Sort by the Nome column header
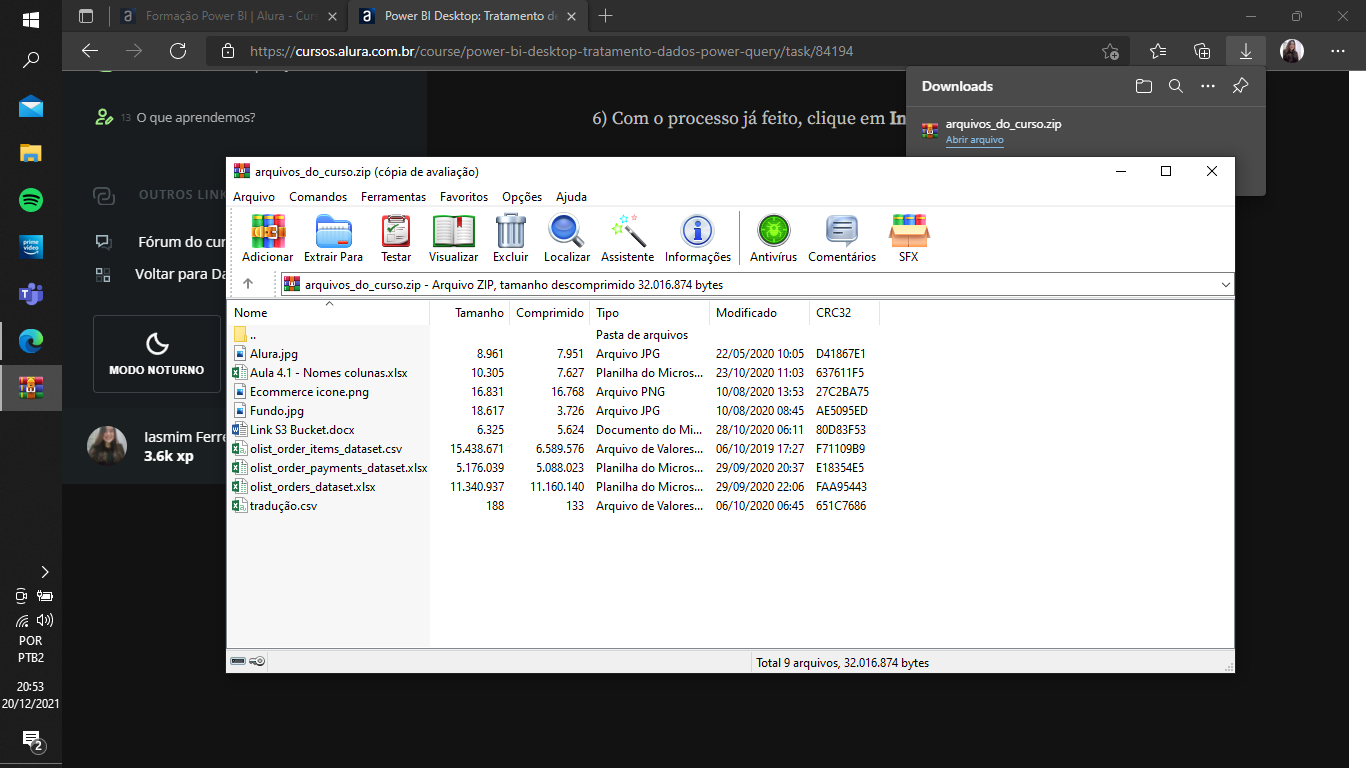 (x=328, y=313)
